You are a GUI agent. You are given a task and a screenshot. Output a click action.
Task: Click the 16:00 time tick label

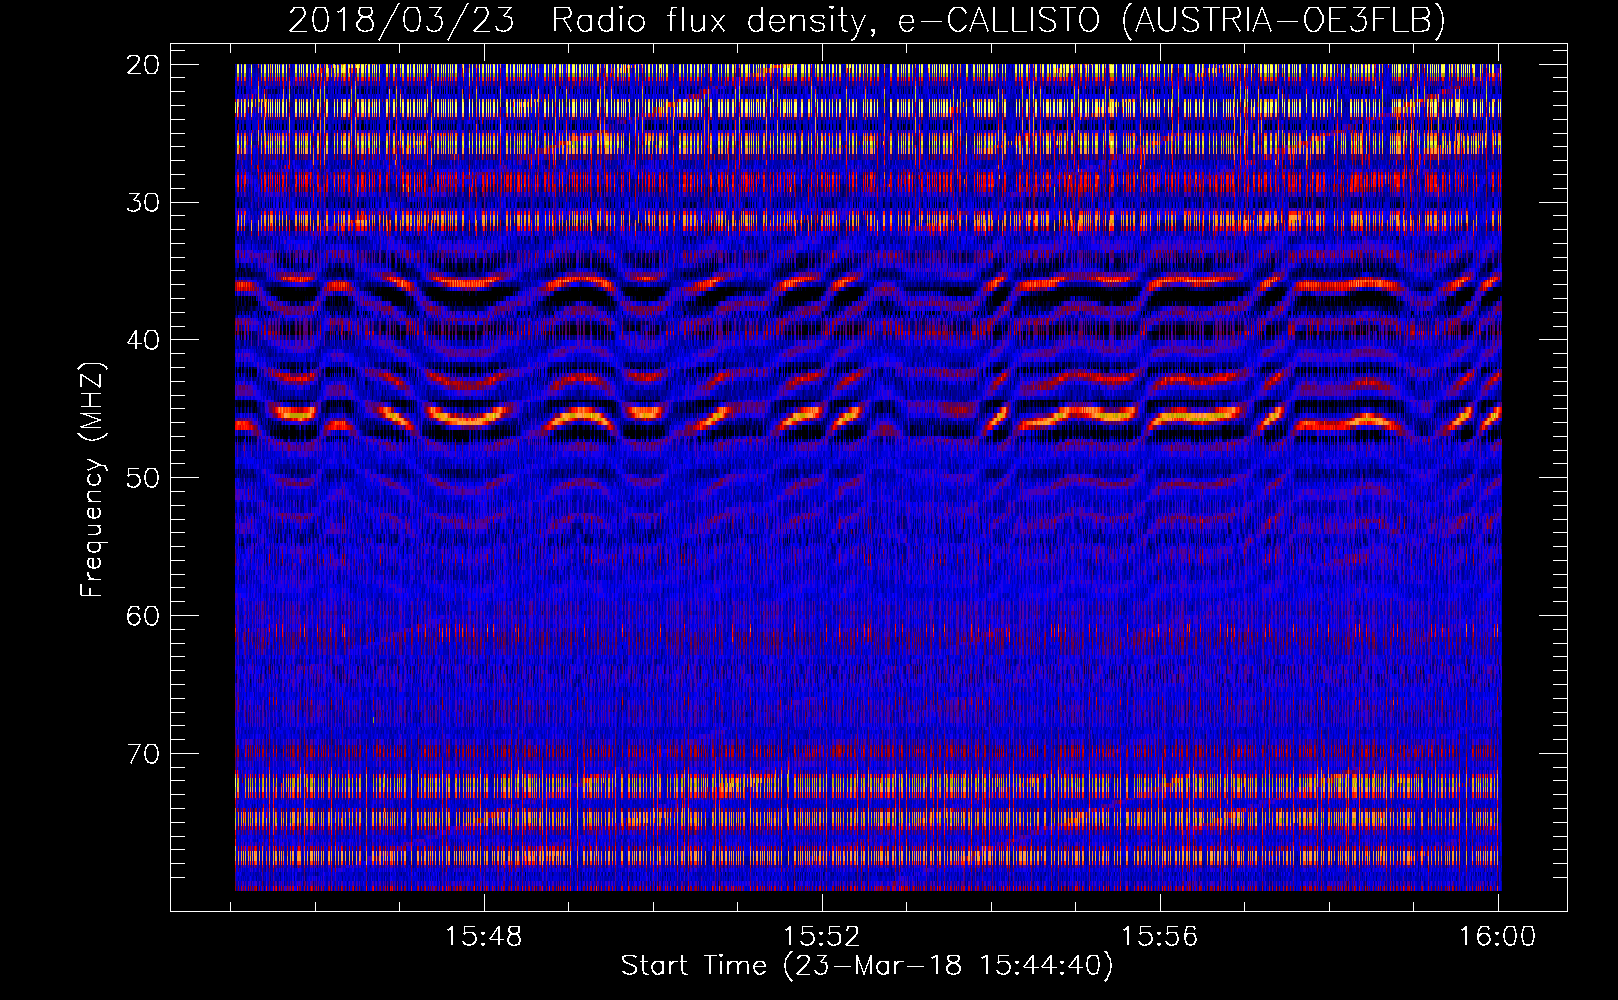1497,937
